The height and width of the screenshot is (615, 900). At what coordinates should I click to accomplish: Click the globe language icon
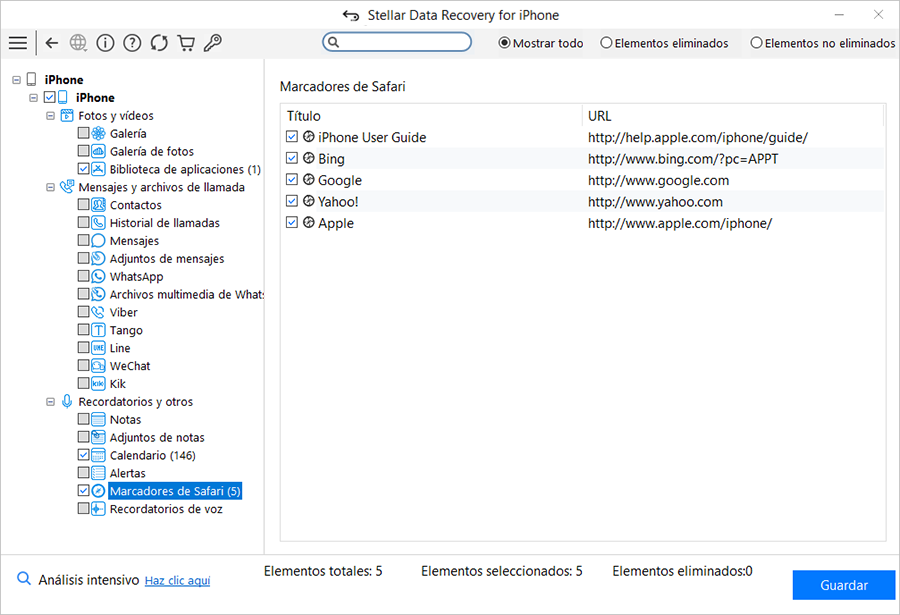point(78,43)
